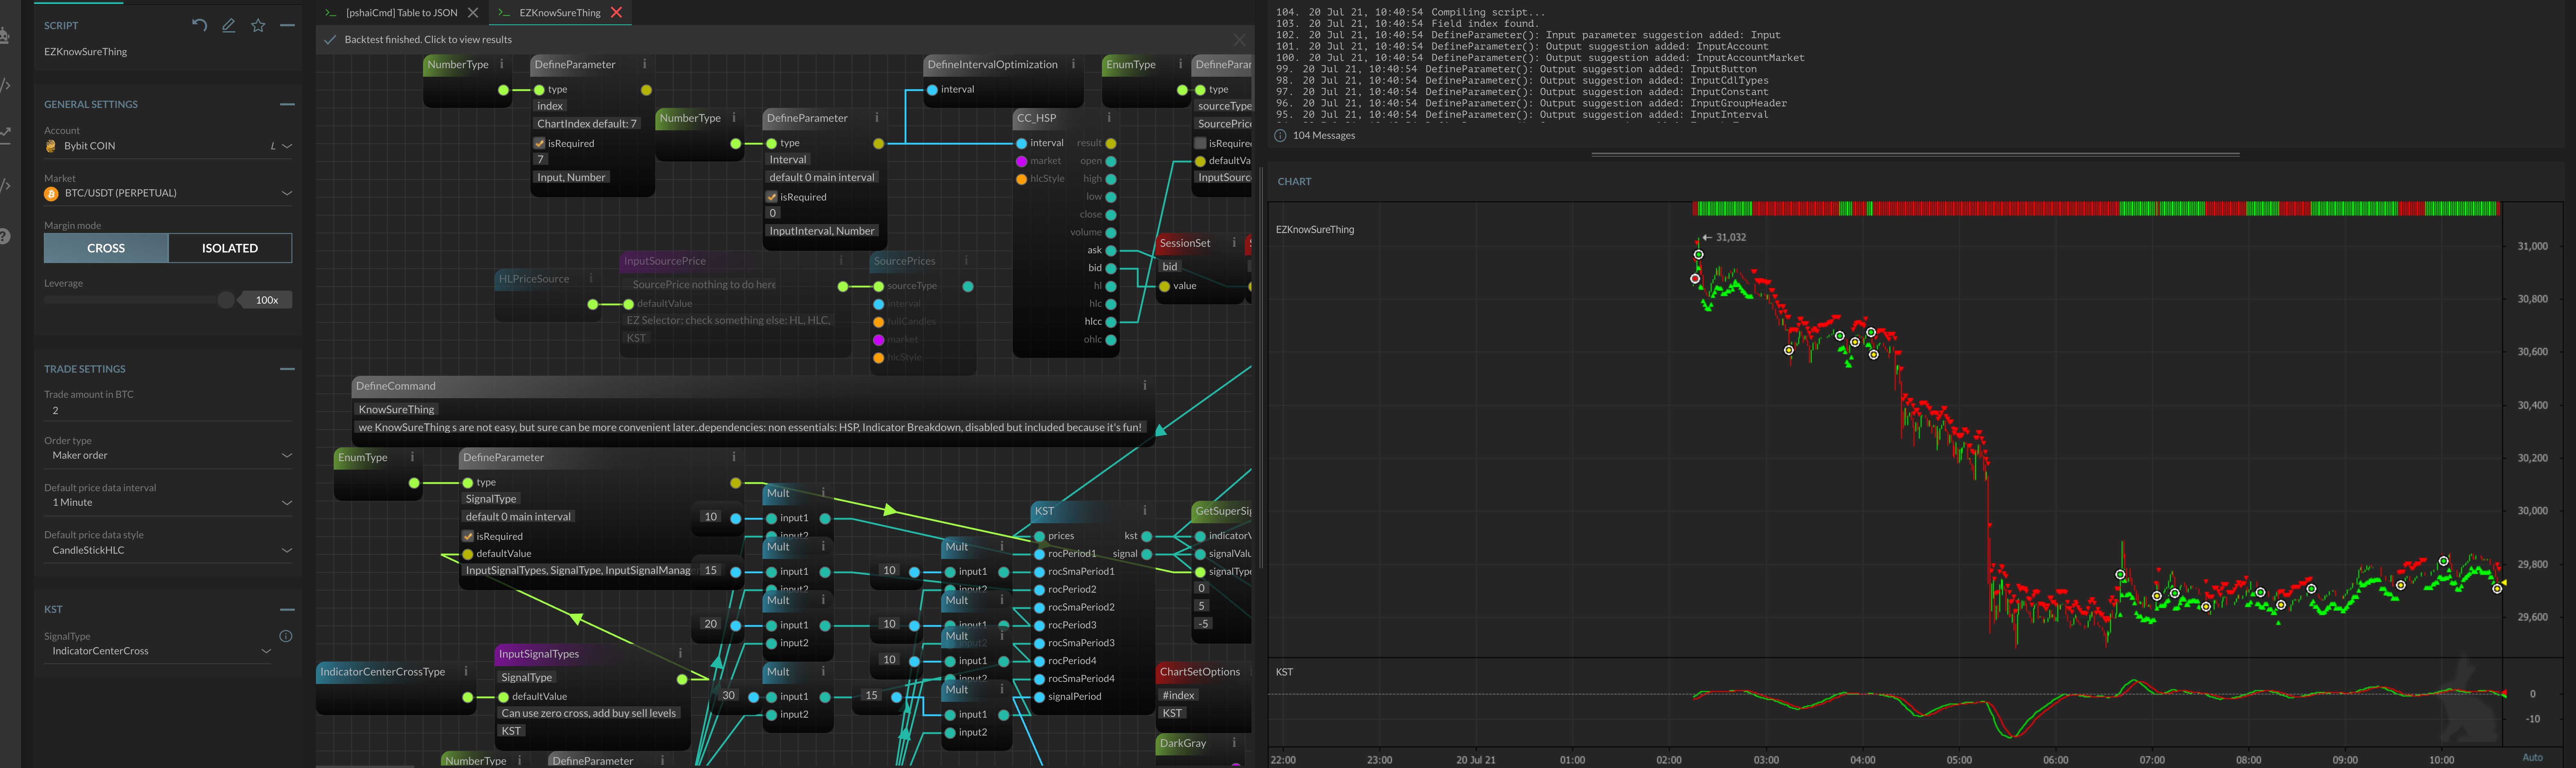
Task: Open the Order type dropdown
Action: pyautogui.click(x=168, y=455)
